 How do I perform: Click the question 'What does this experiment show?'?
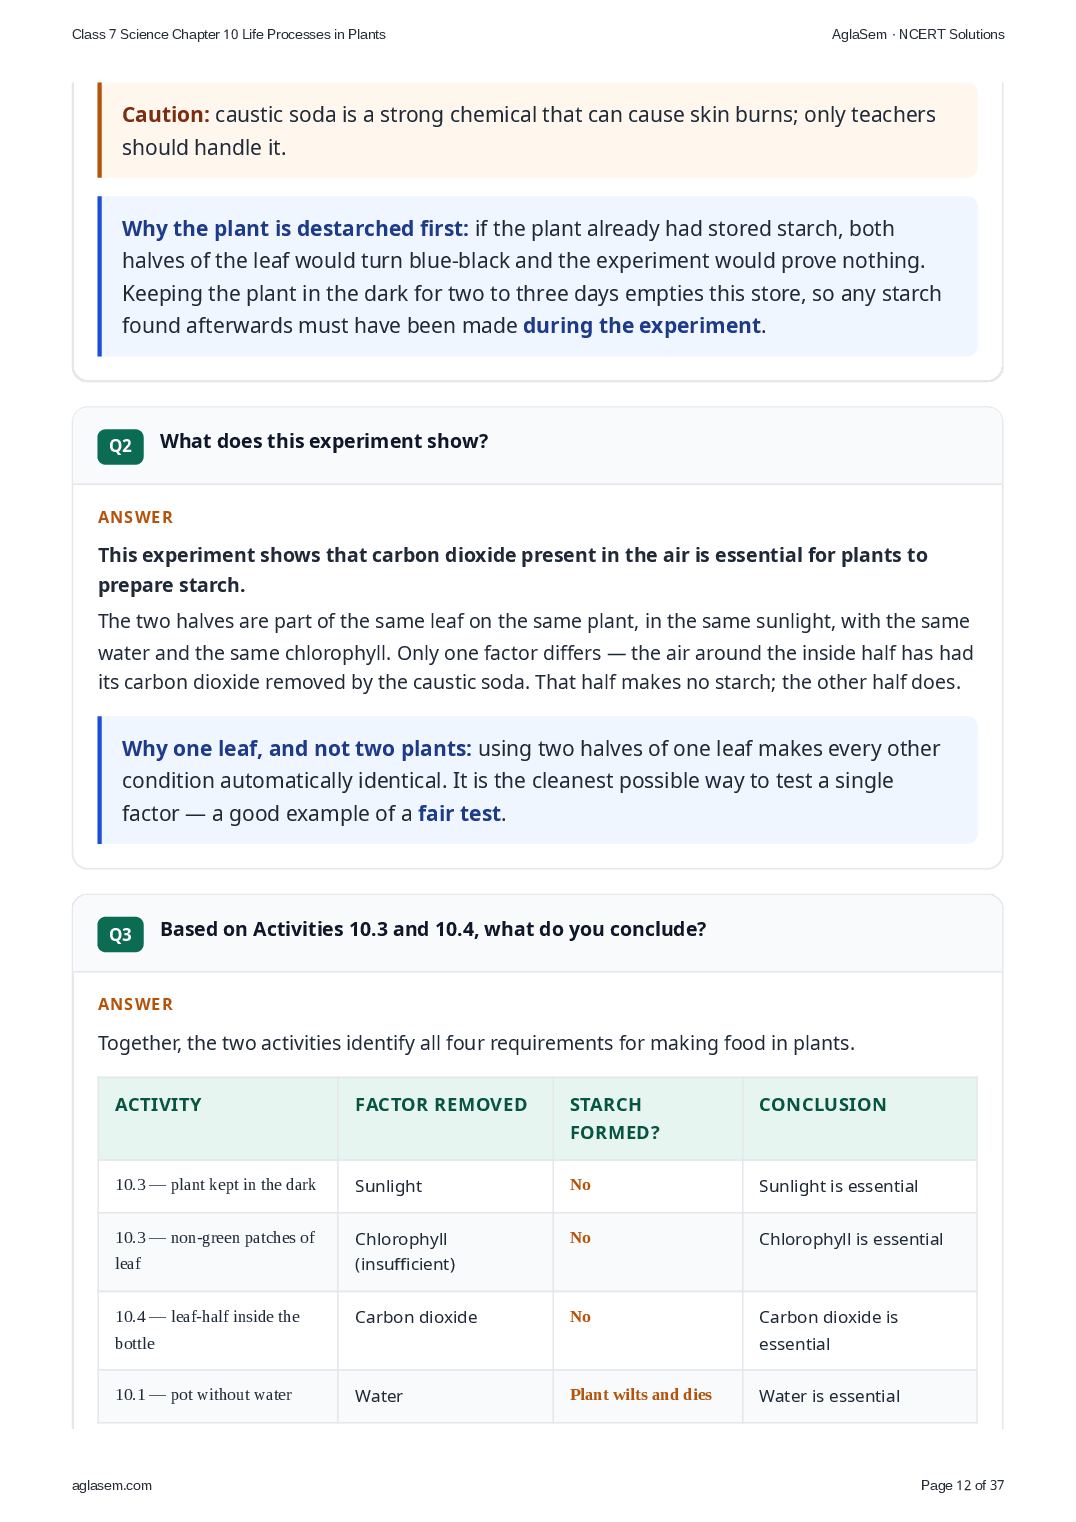tap(324, 441)
